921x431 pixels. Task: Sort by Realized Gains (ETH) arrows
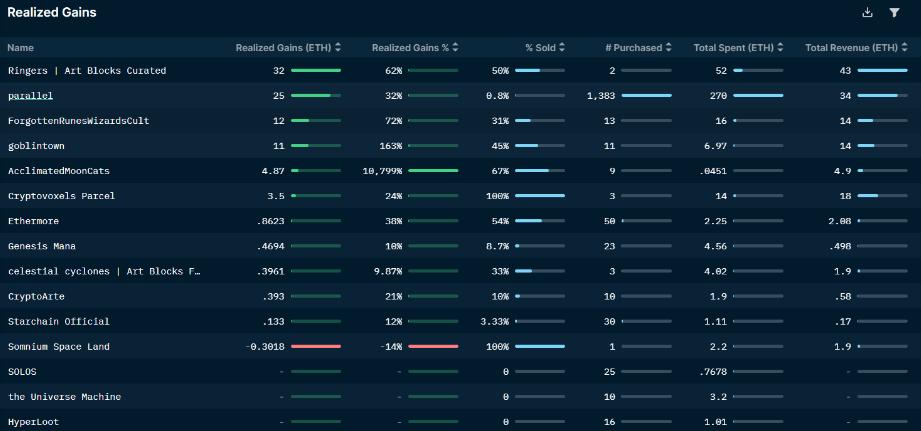pyautogui.click(x=338, y=48)
